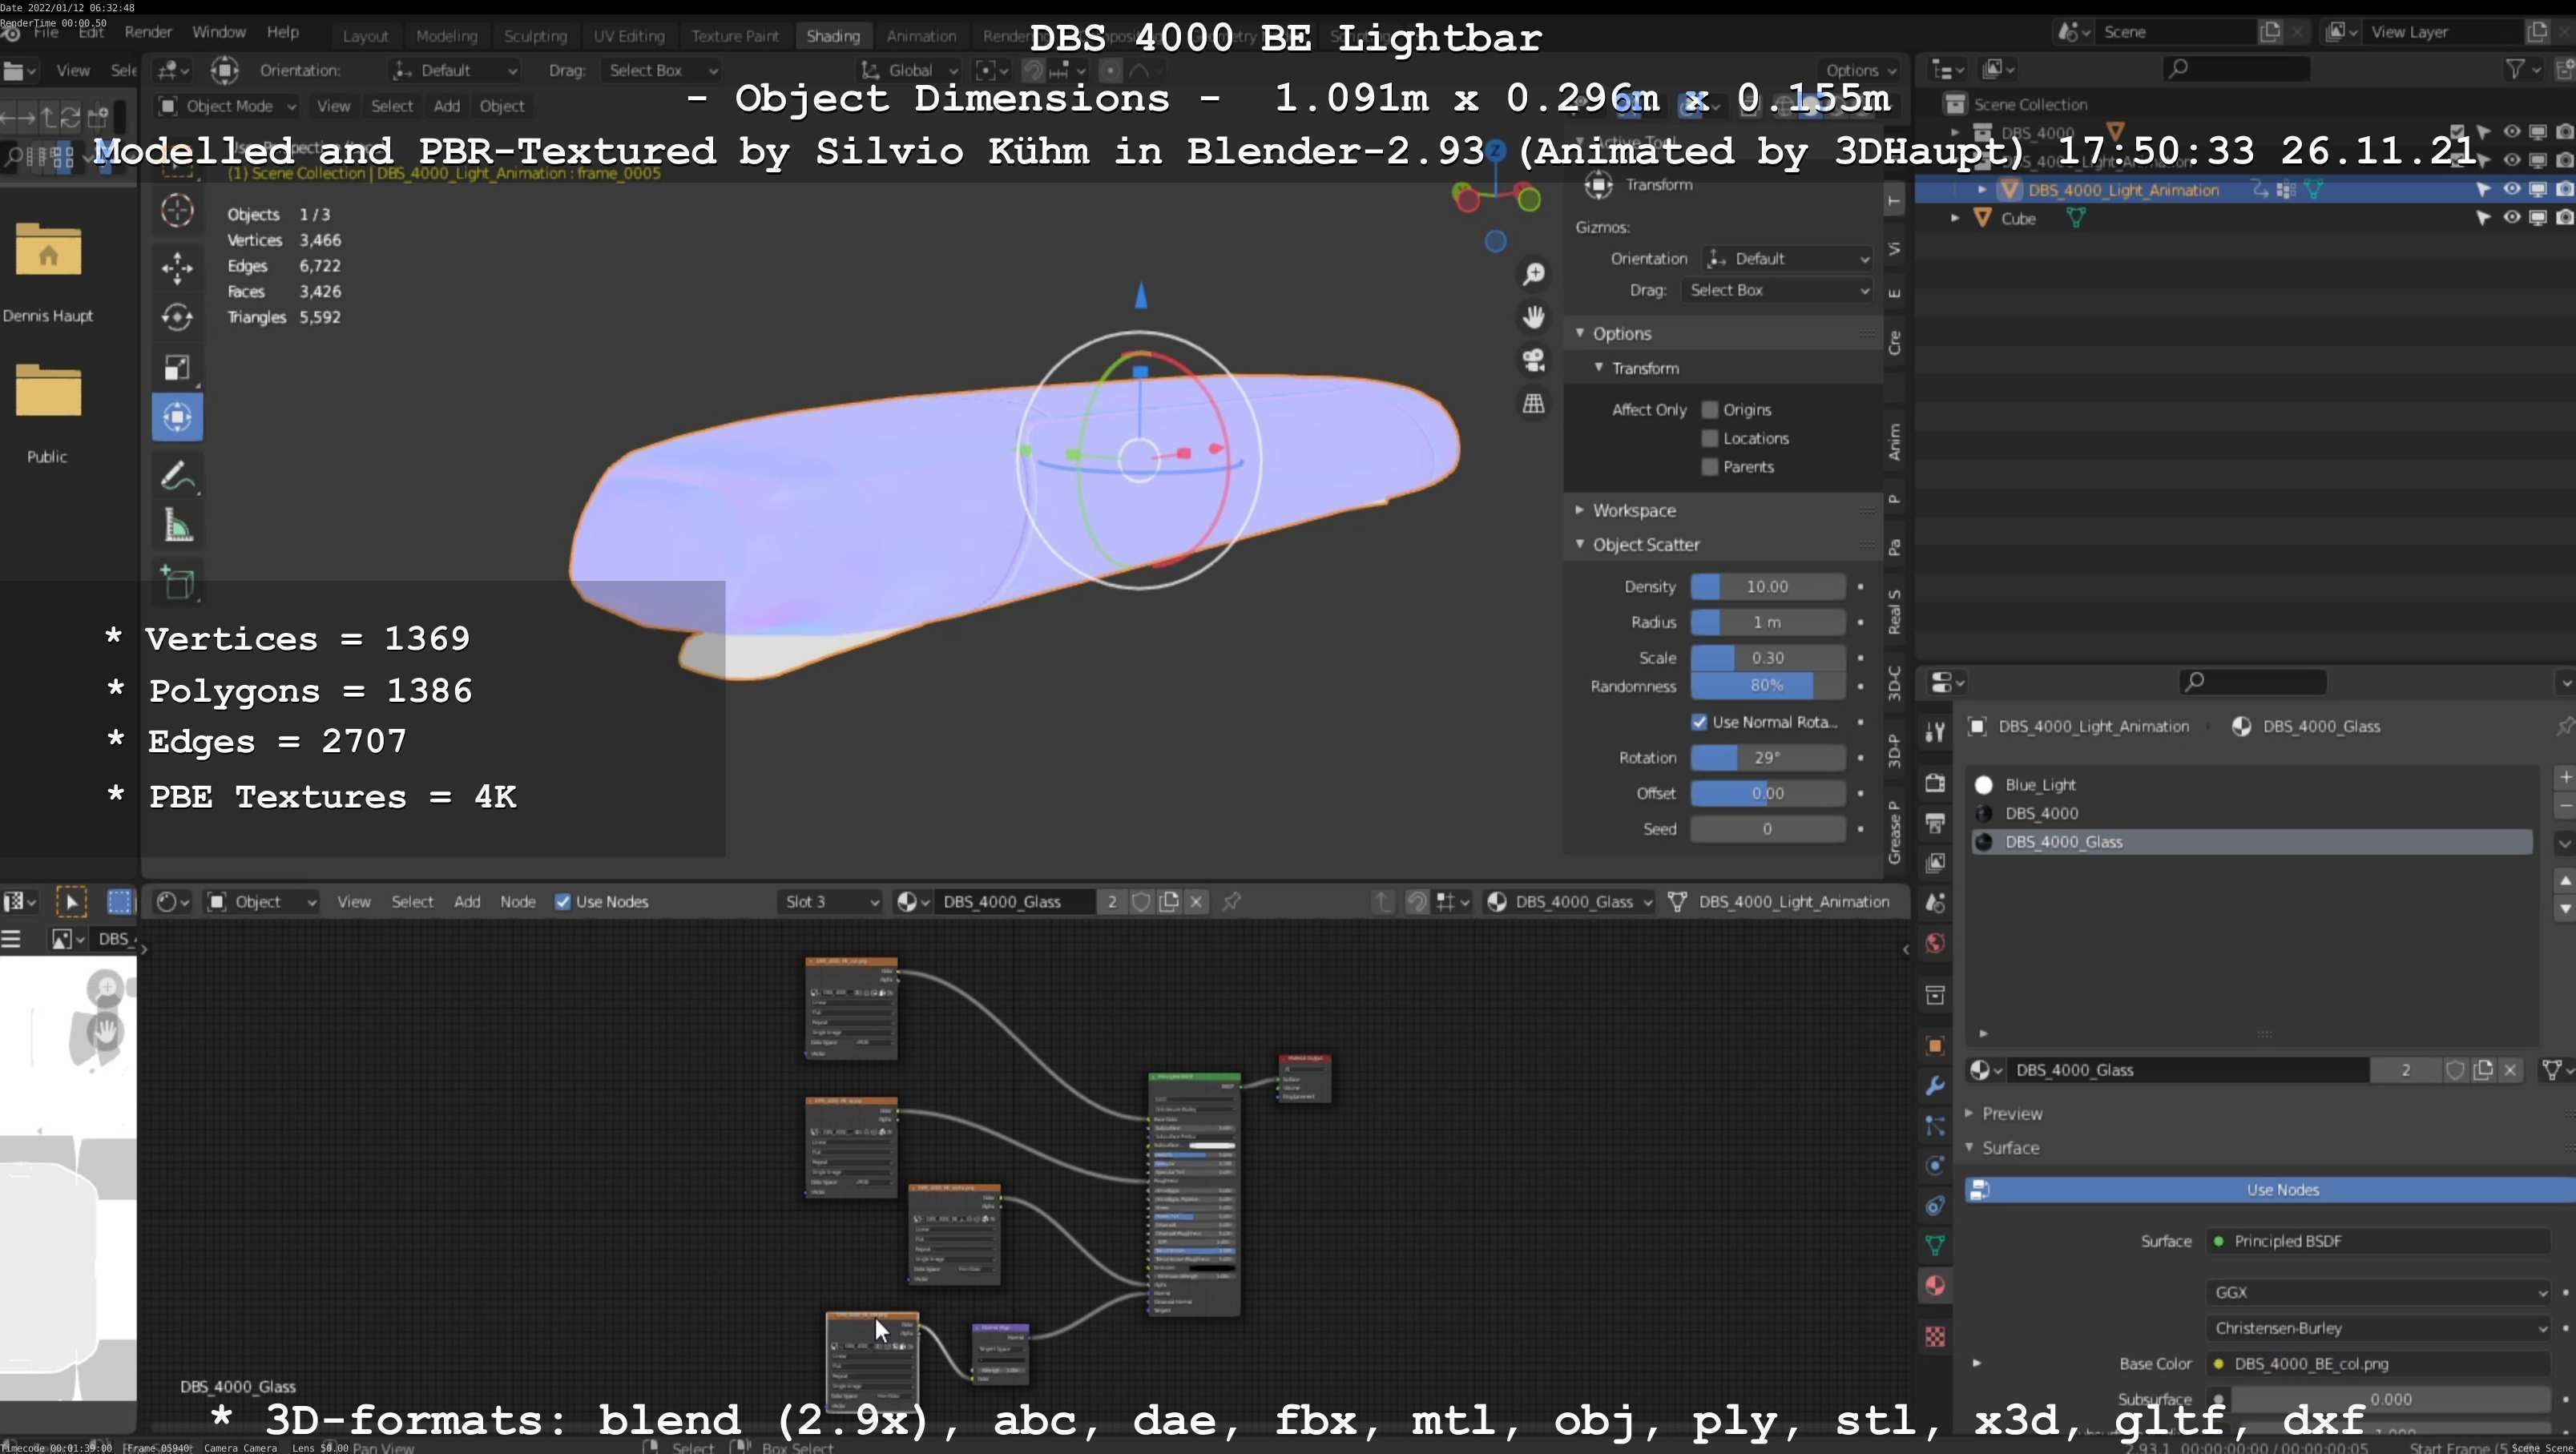Open the Render properties tab icon
This screenshot has height=1454, width=2576.
point(1935,782)
